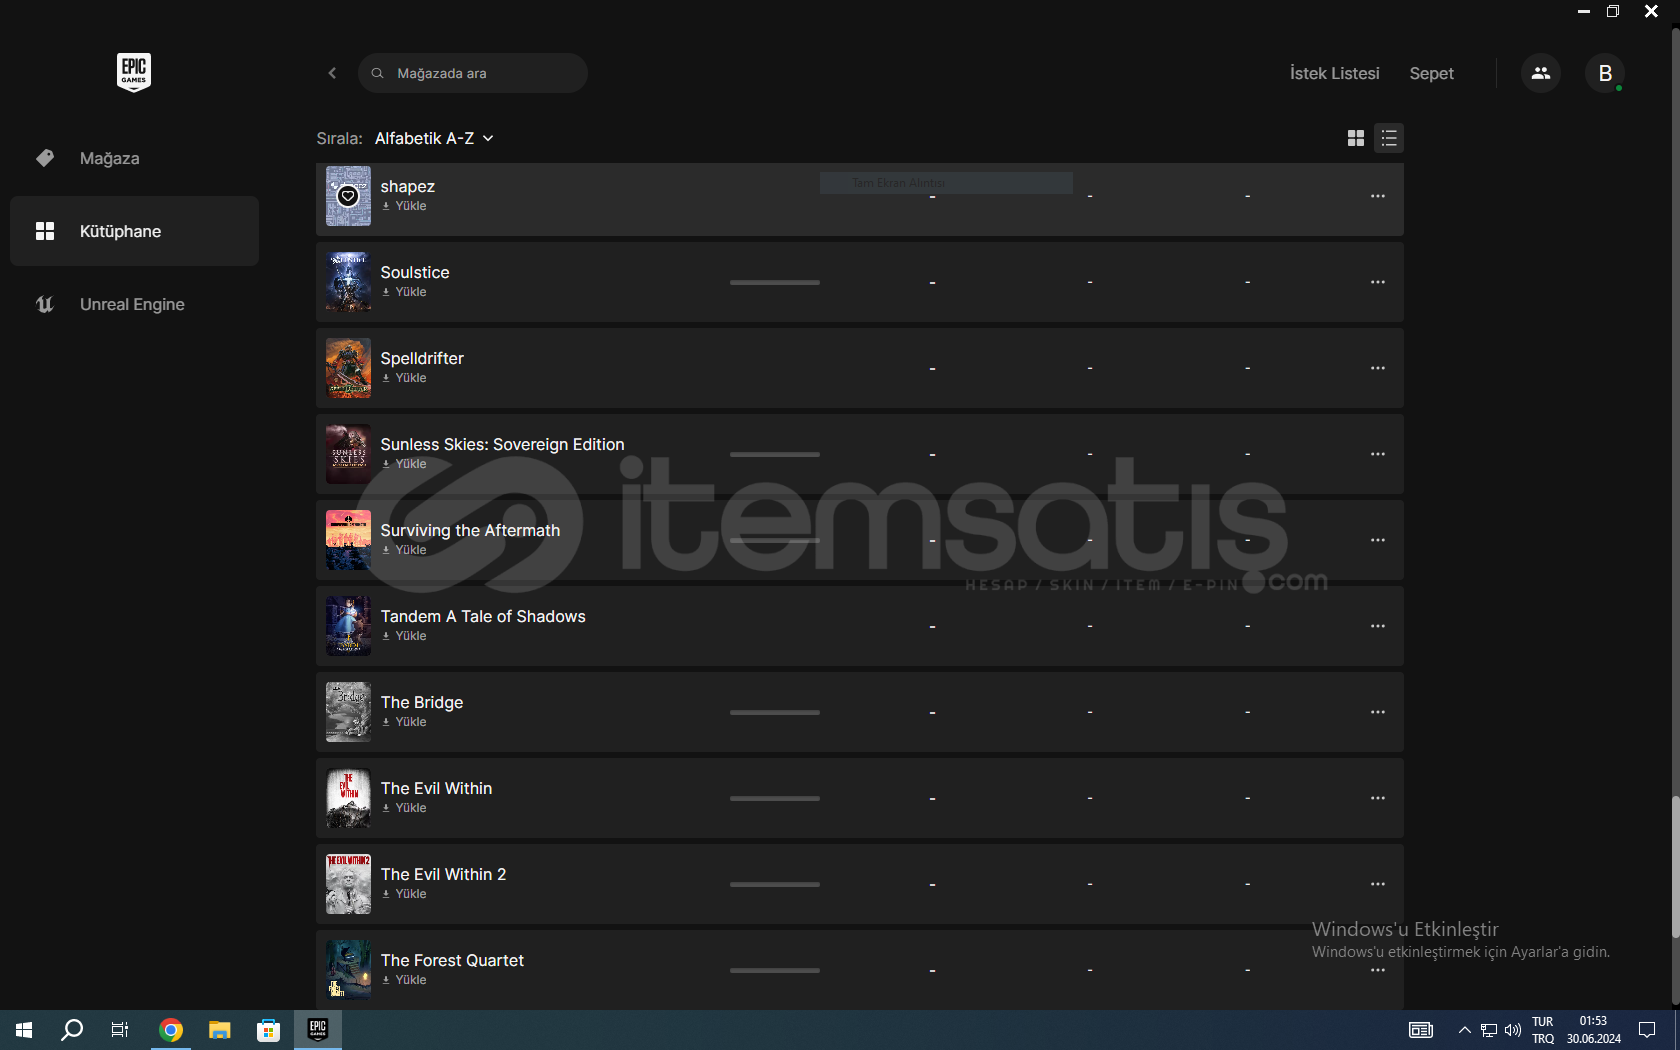The image size is (1680, 1050).
Task: Select the Spelldrifter title text
Action: 422,358
